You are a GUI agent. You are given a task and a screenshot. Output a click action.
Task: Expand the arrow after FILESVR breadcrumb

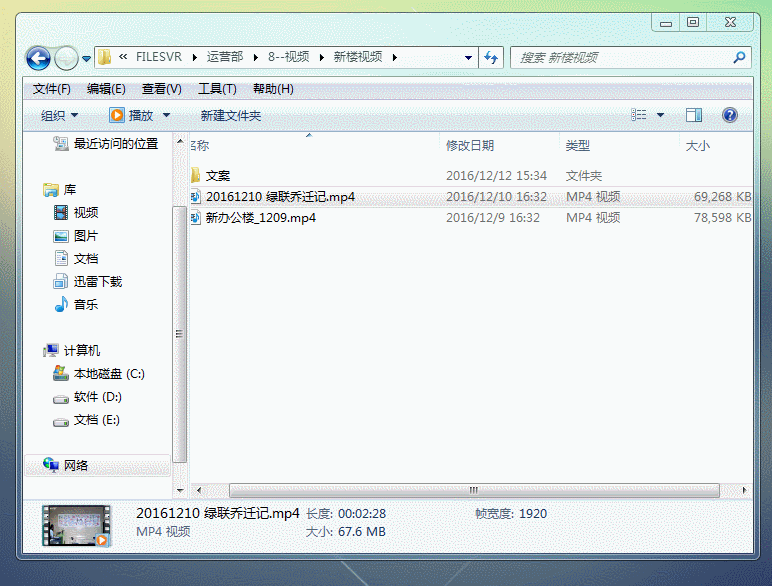tap(195, 58)
